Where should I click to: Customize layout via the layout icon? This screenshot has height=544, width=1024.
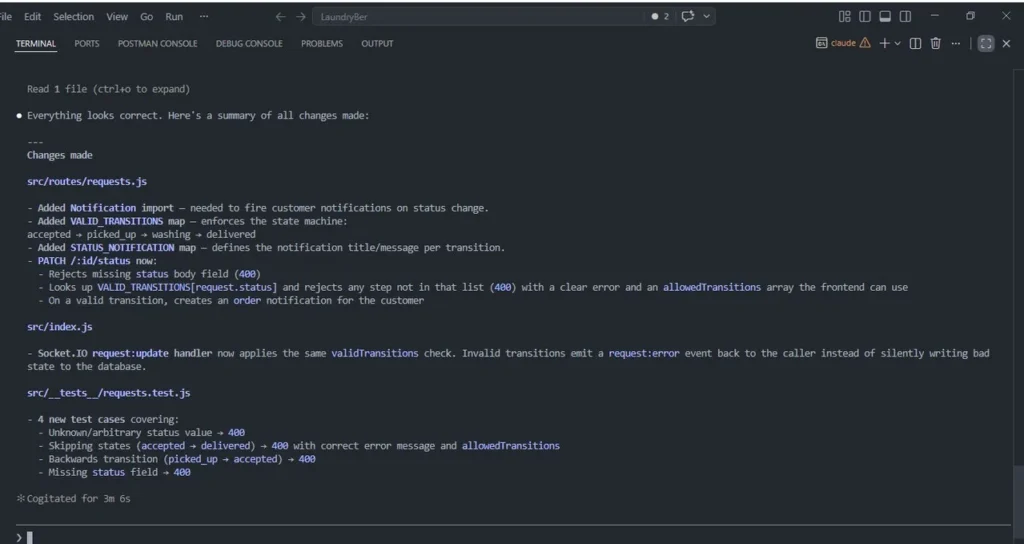click(x=844, y=16)
